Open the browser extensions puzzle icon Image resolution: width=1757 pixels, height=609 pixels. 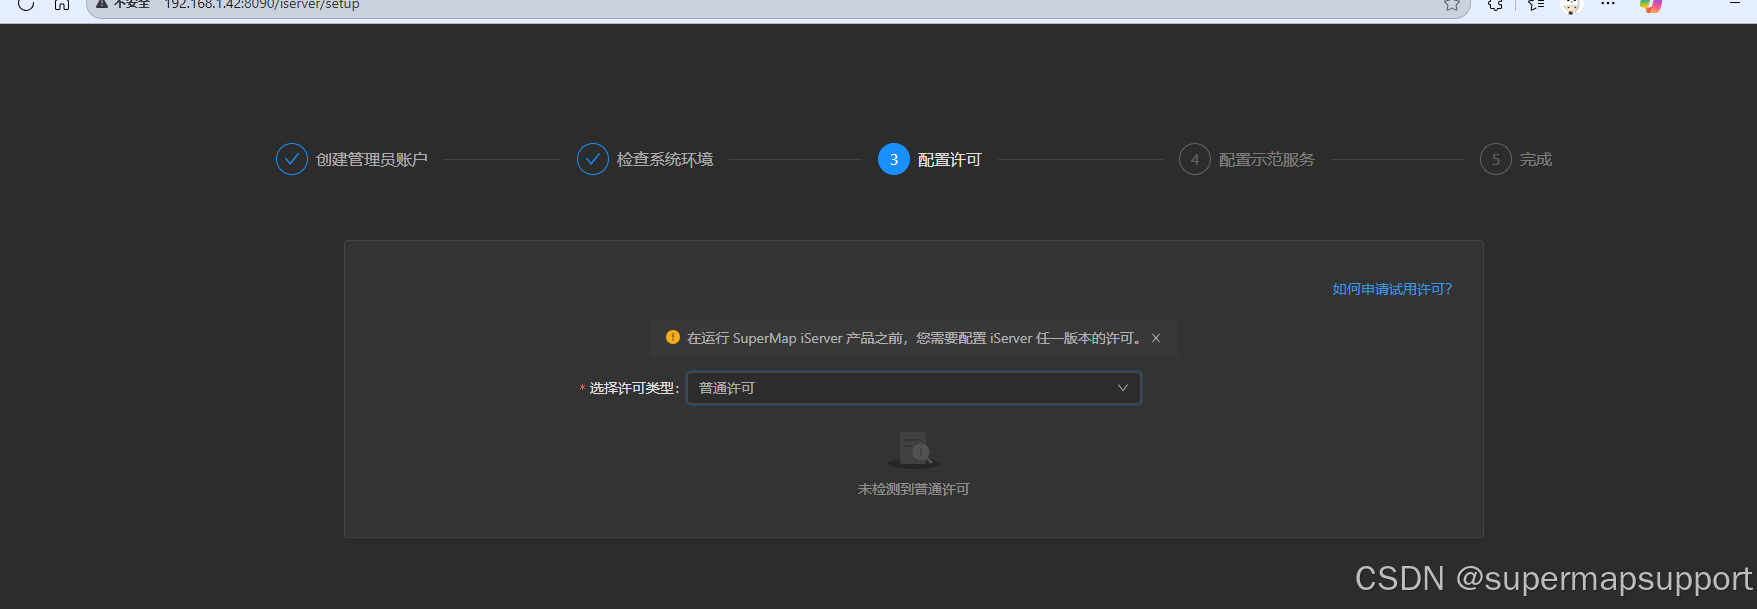(1495, 4)
